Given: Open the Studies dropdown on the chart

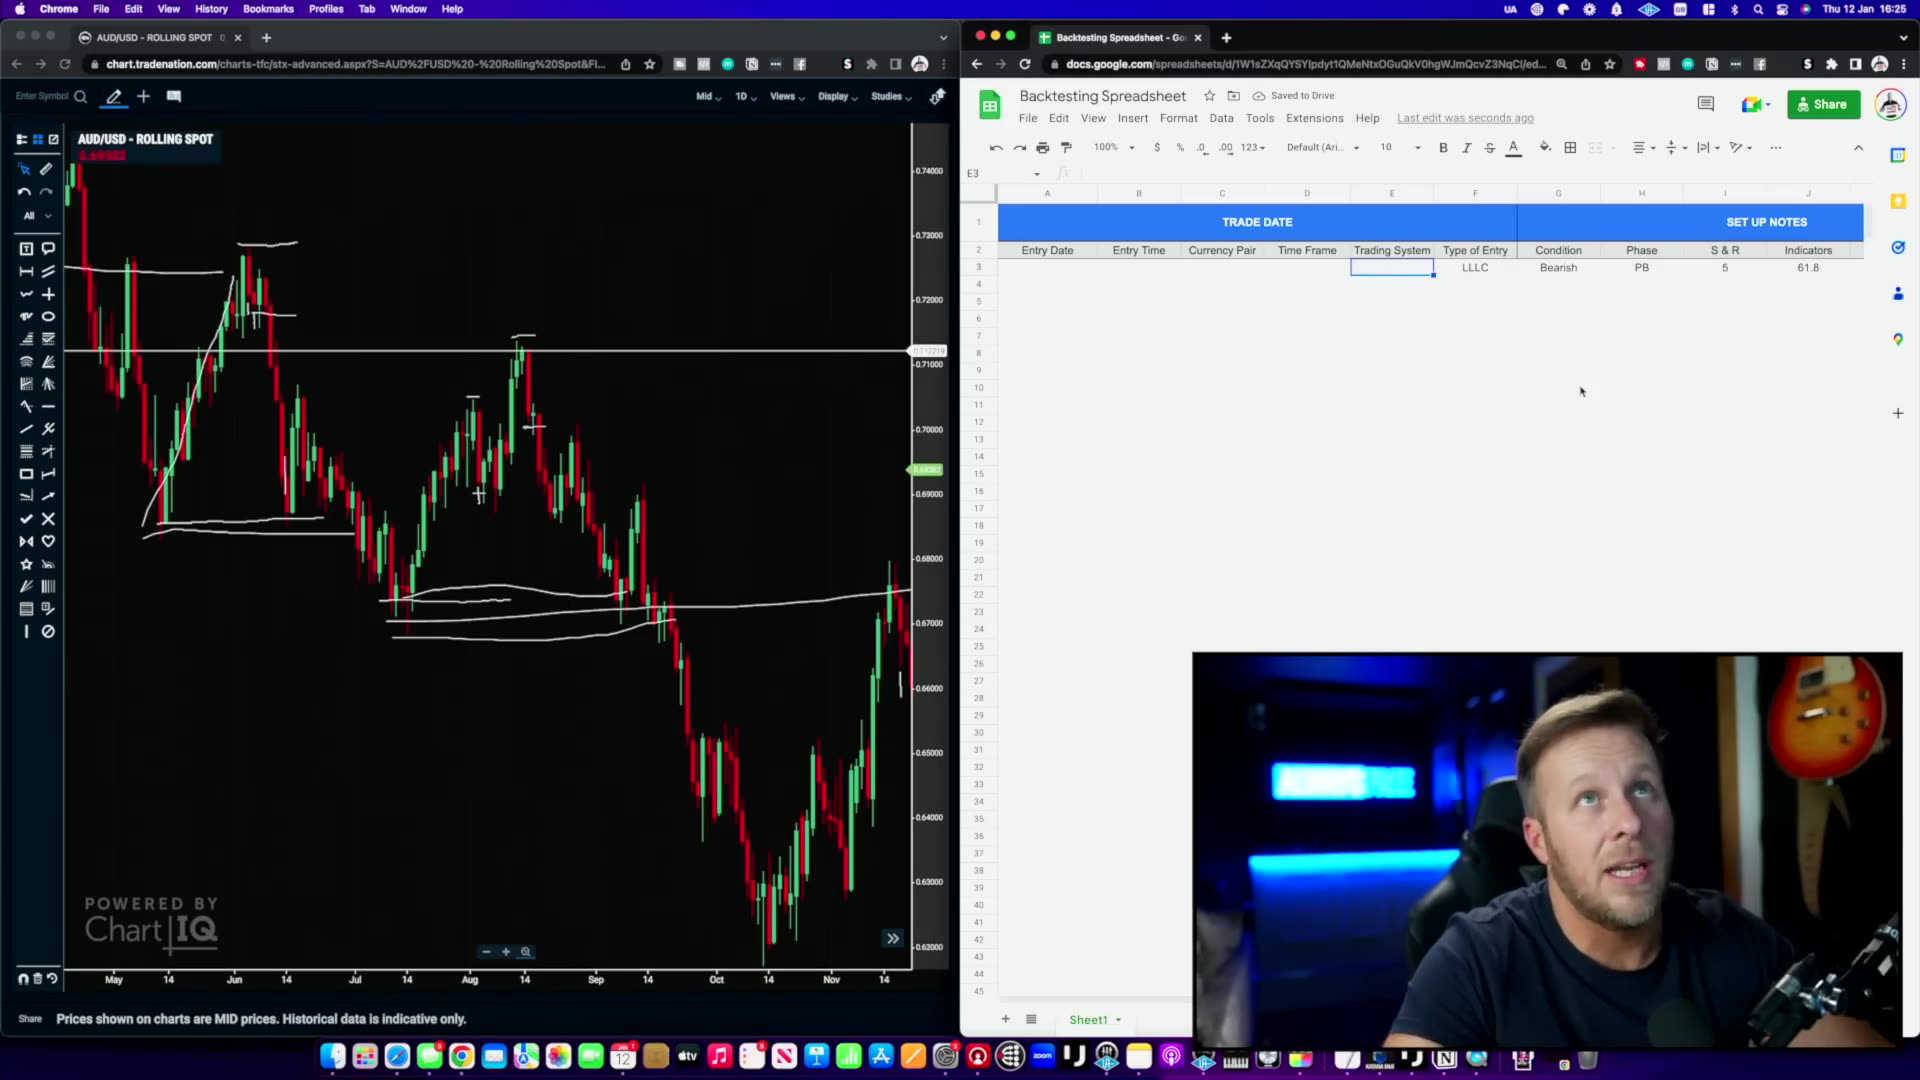Looking at the screenshot, I should point(890,96).
